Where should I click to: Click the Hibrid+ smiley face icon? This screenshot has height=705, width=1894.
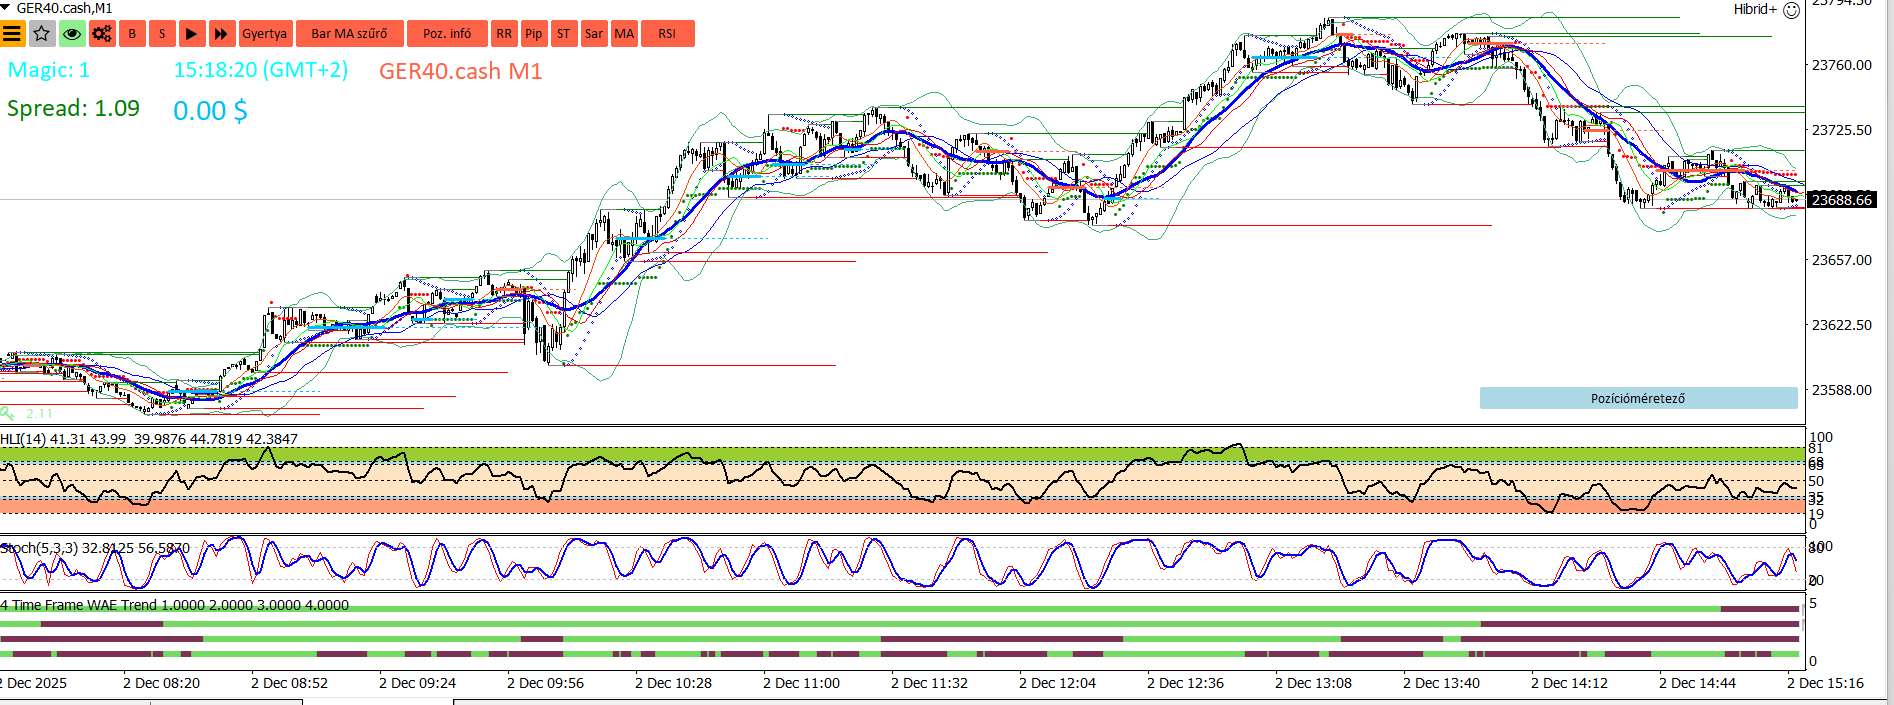pyautogui.click(x=1792, y=10)
